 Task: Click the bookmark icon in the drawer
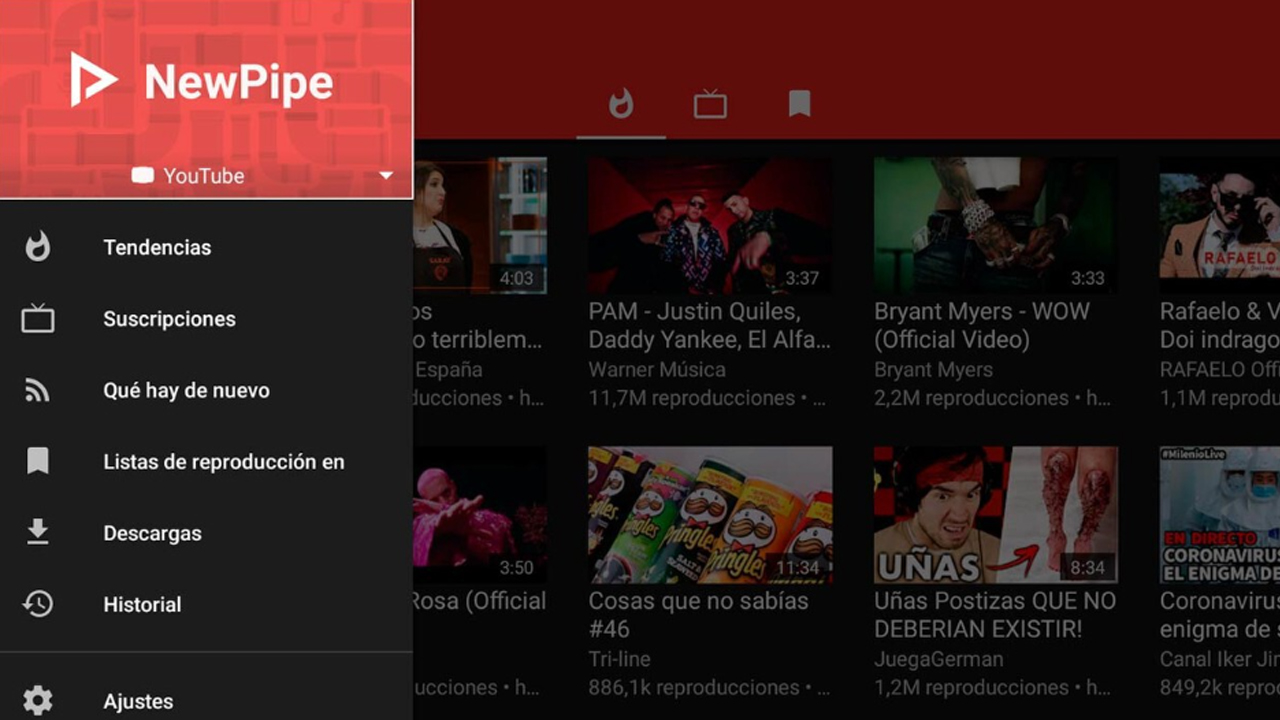pos(38,461)
